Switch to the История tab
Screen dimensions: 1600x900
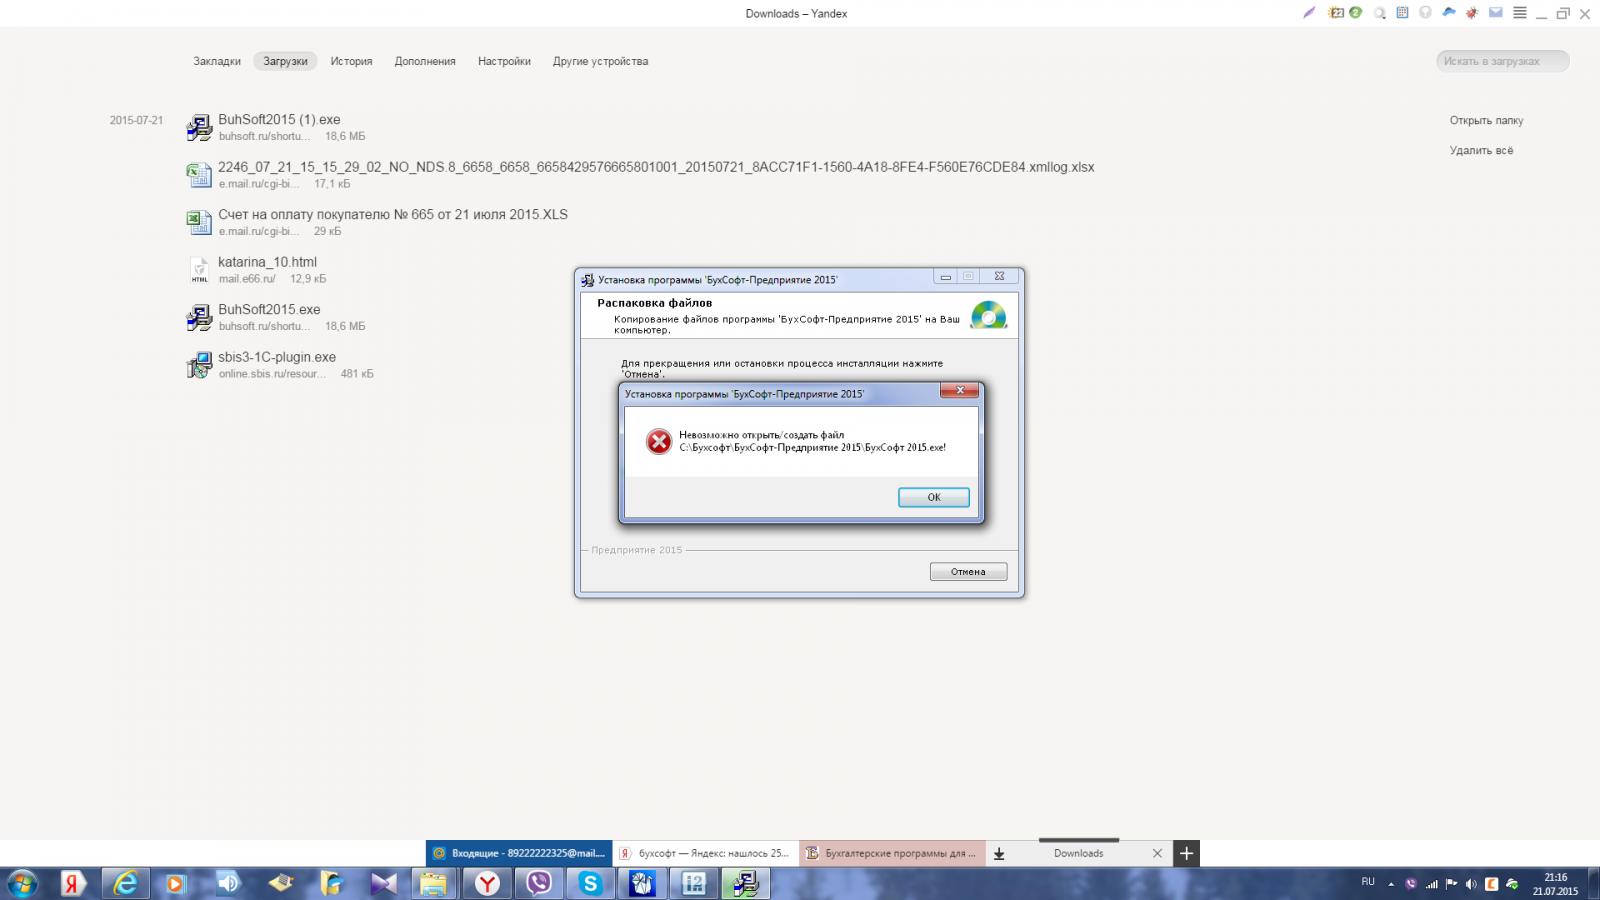click(x=351, y=61)
